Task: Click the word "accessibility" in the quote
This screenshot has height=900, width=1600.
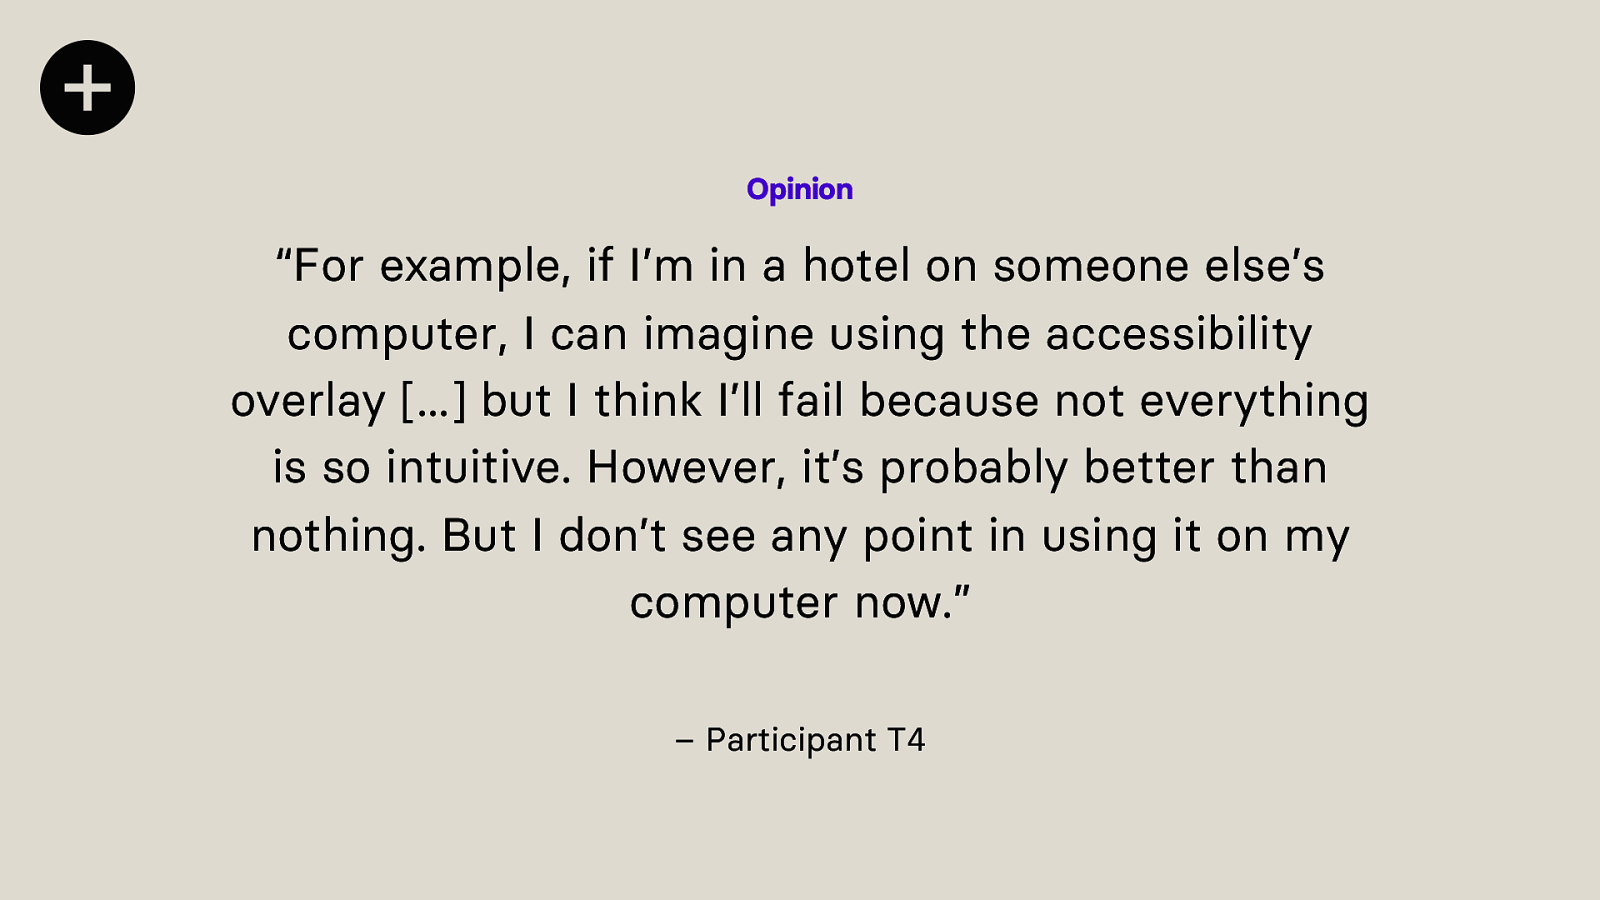Action: pos(1179,335)
